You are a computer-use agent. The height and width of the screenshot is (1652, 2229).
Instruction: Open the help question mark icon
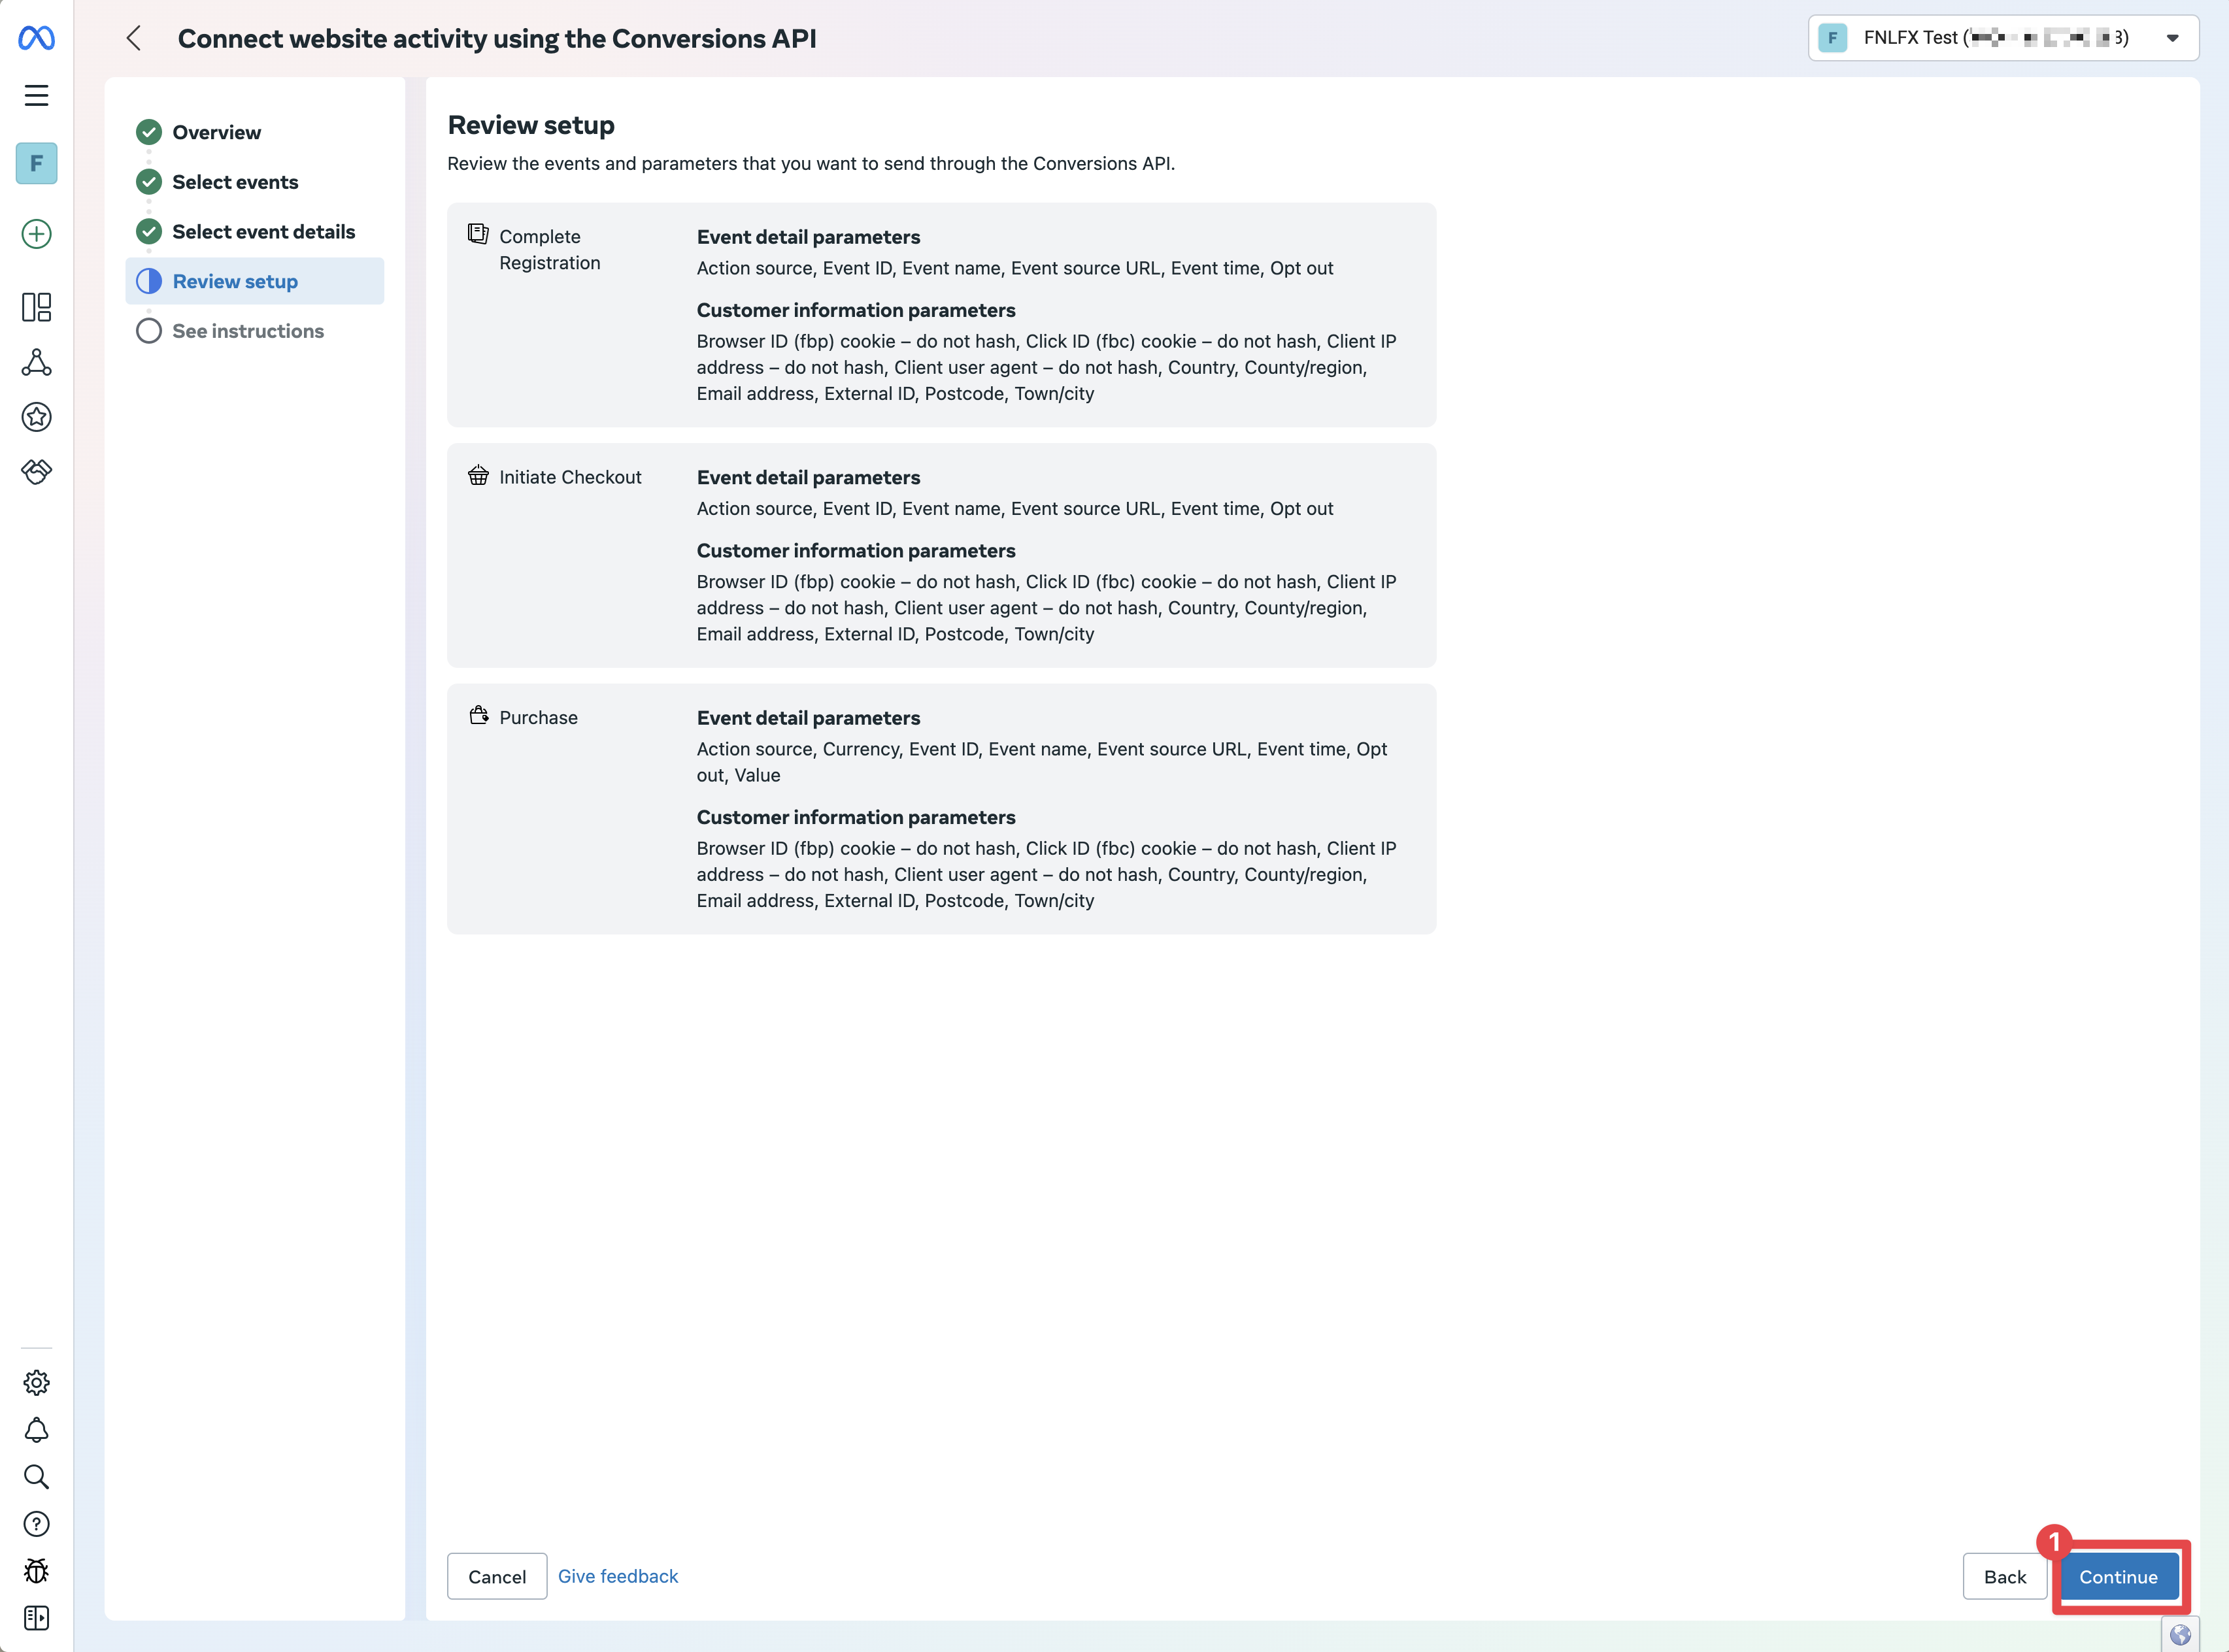[x=37, y=1524]
